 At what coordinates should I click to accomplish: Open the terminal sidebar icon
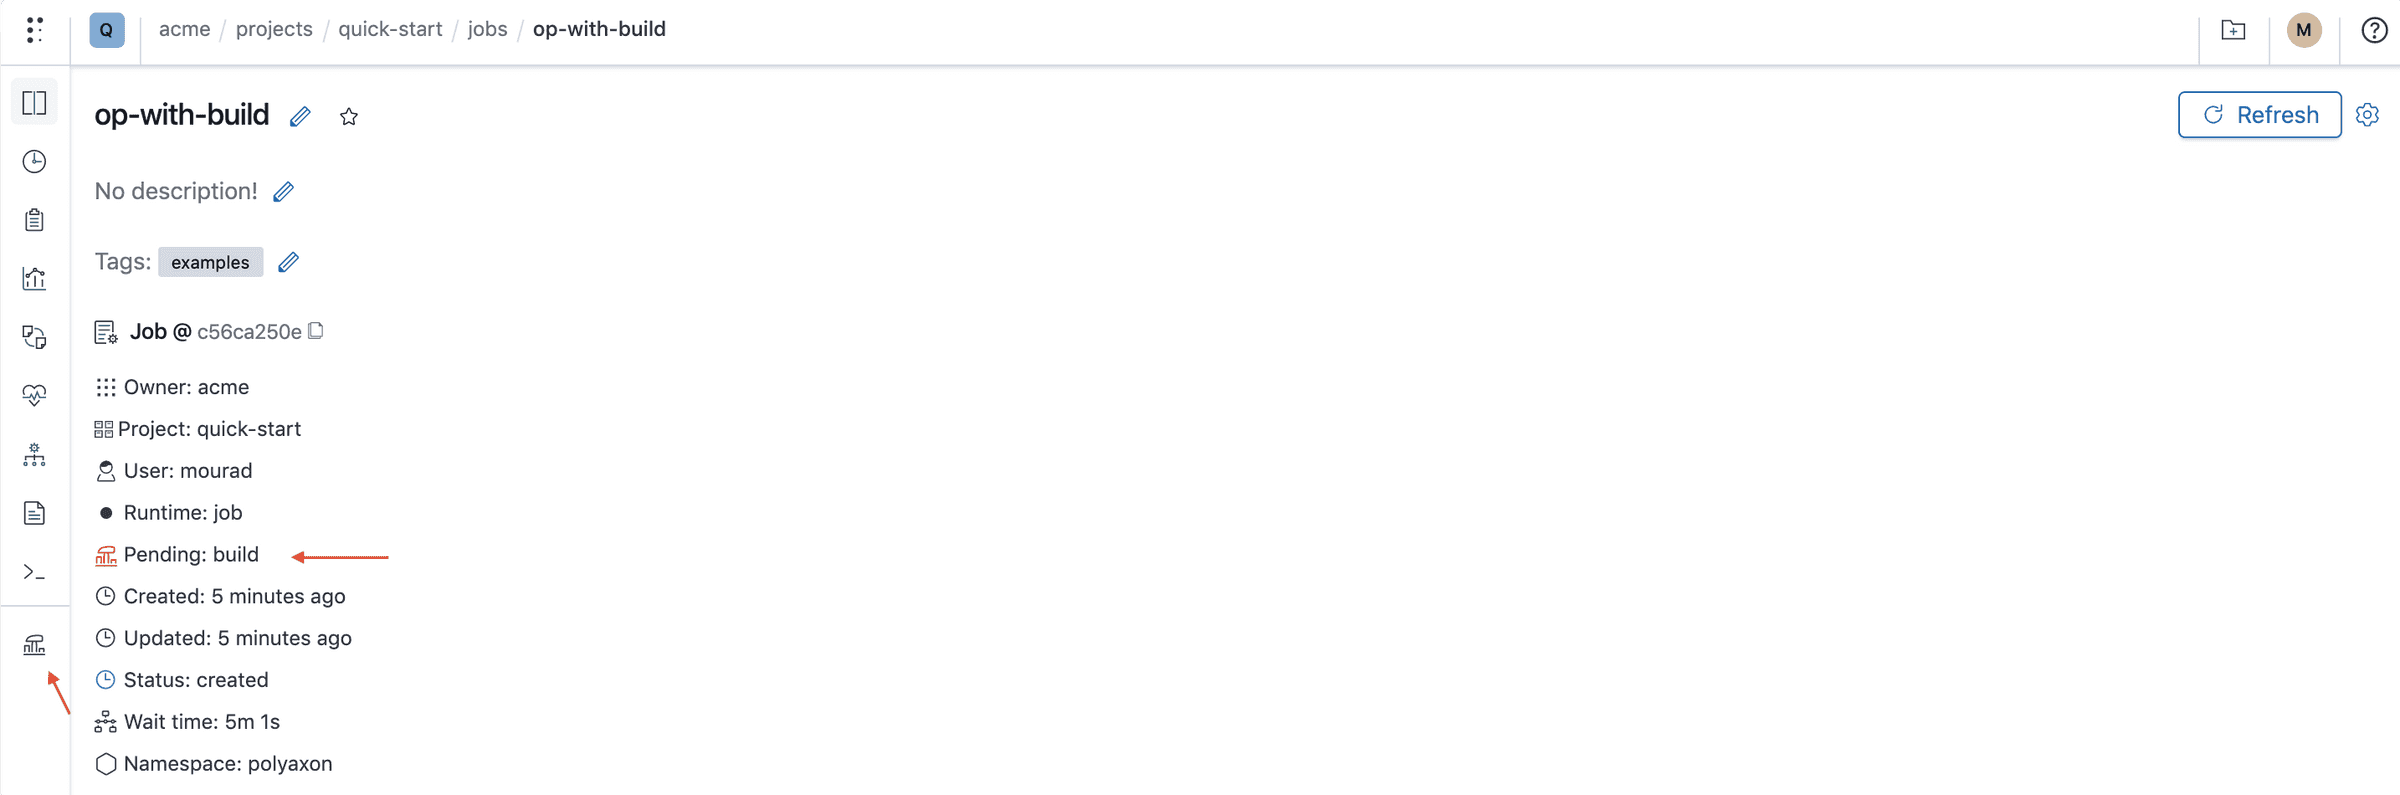(35, 572)
